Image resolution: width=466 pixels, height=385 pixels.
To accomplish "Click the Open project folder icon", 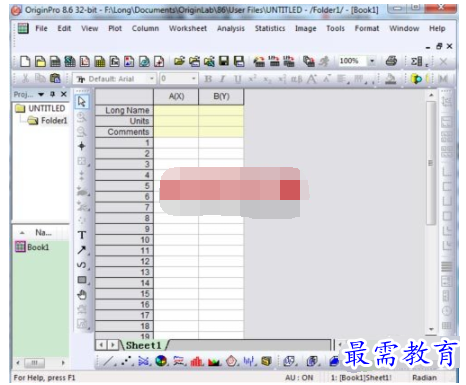I will [179, 61].
